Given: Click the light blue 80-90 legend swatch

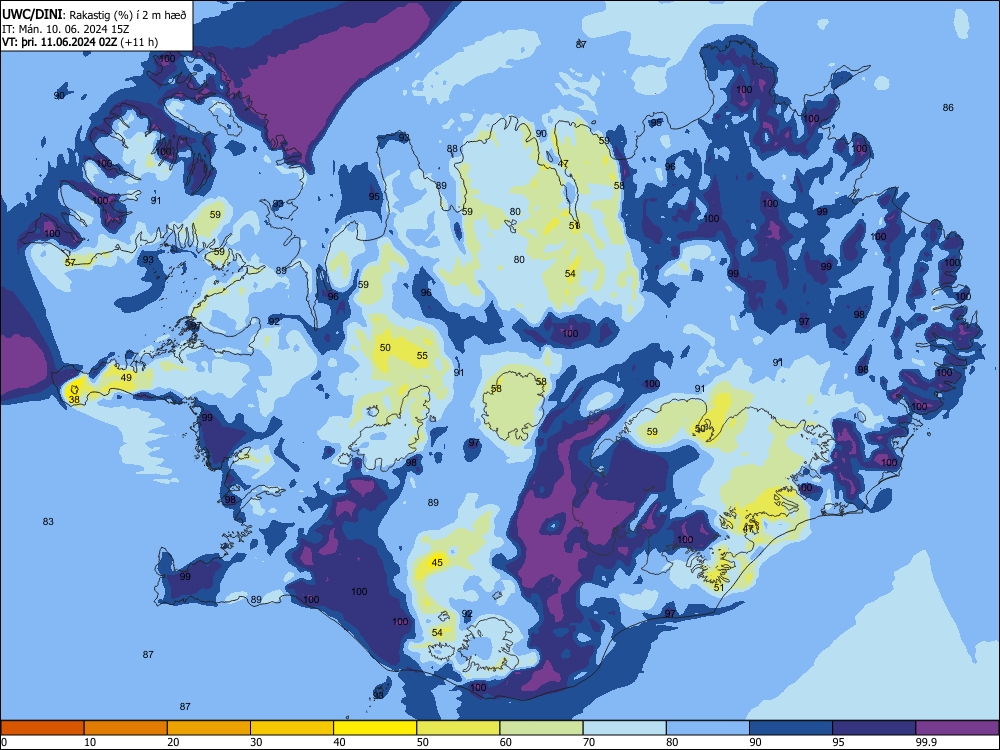Looking at the screenshot, I should pos(708,728).
